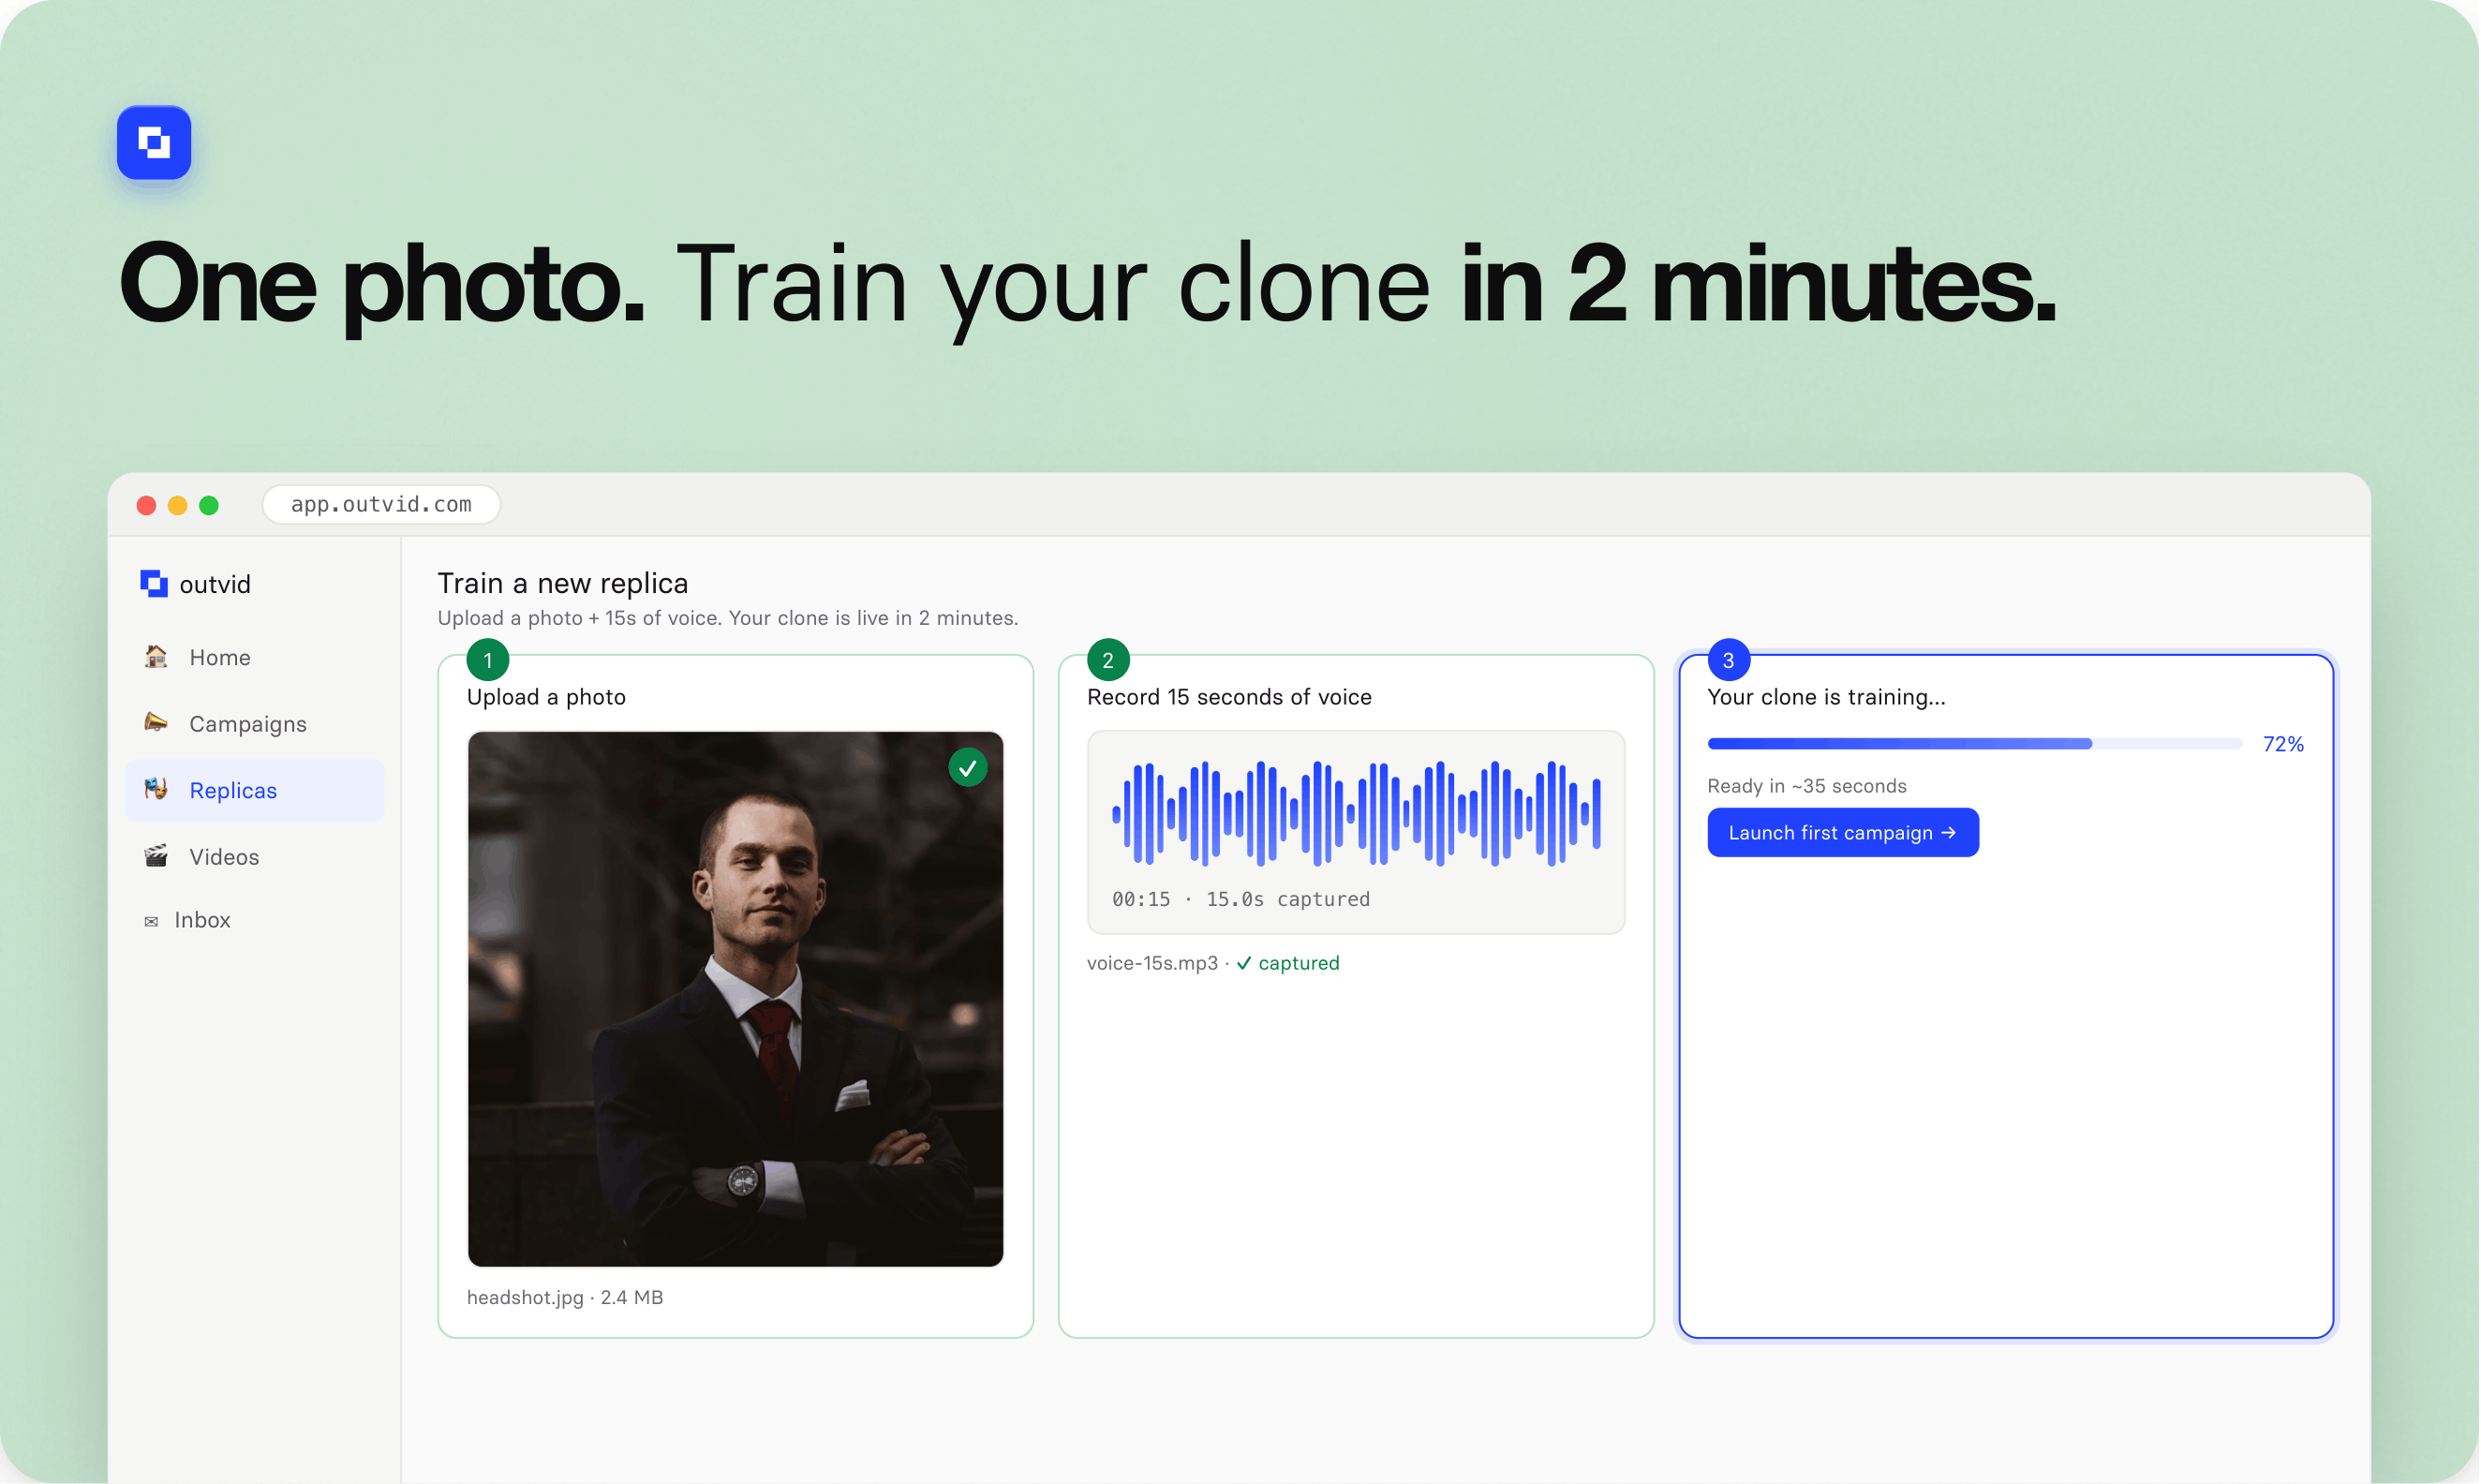Image resolution: width=2481 pixels, height=1484 pixels.
Task: Click the green checkmark badge on the photo
Action: [968, 768]
